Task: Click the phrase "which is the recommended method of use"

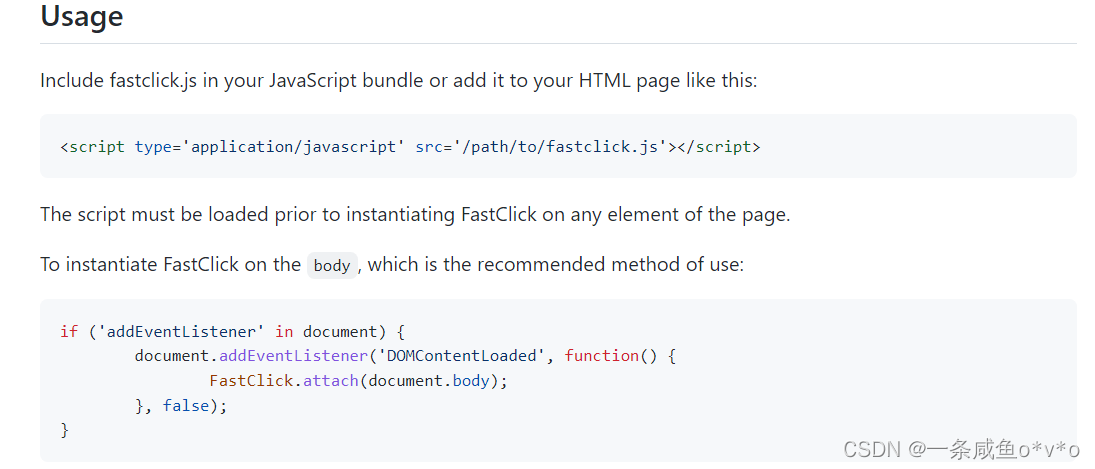Action: point(552,265)
